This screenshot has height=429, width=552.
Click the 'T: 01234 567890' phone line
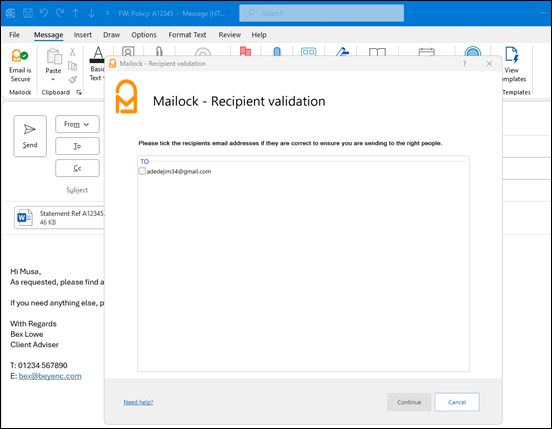39,365
